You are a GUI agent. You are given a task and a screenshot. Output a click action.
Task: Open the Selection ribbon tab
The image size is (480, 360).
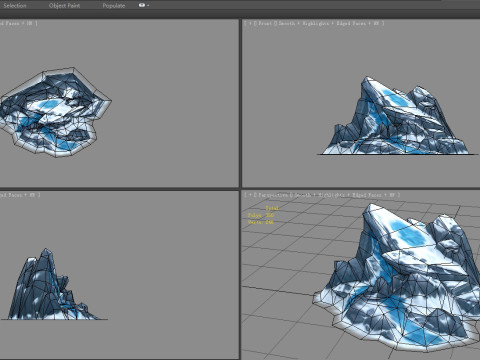tap(15, 6)
